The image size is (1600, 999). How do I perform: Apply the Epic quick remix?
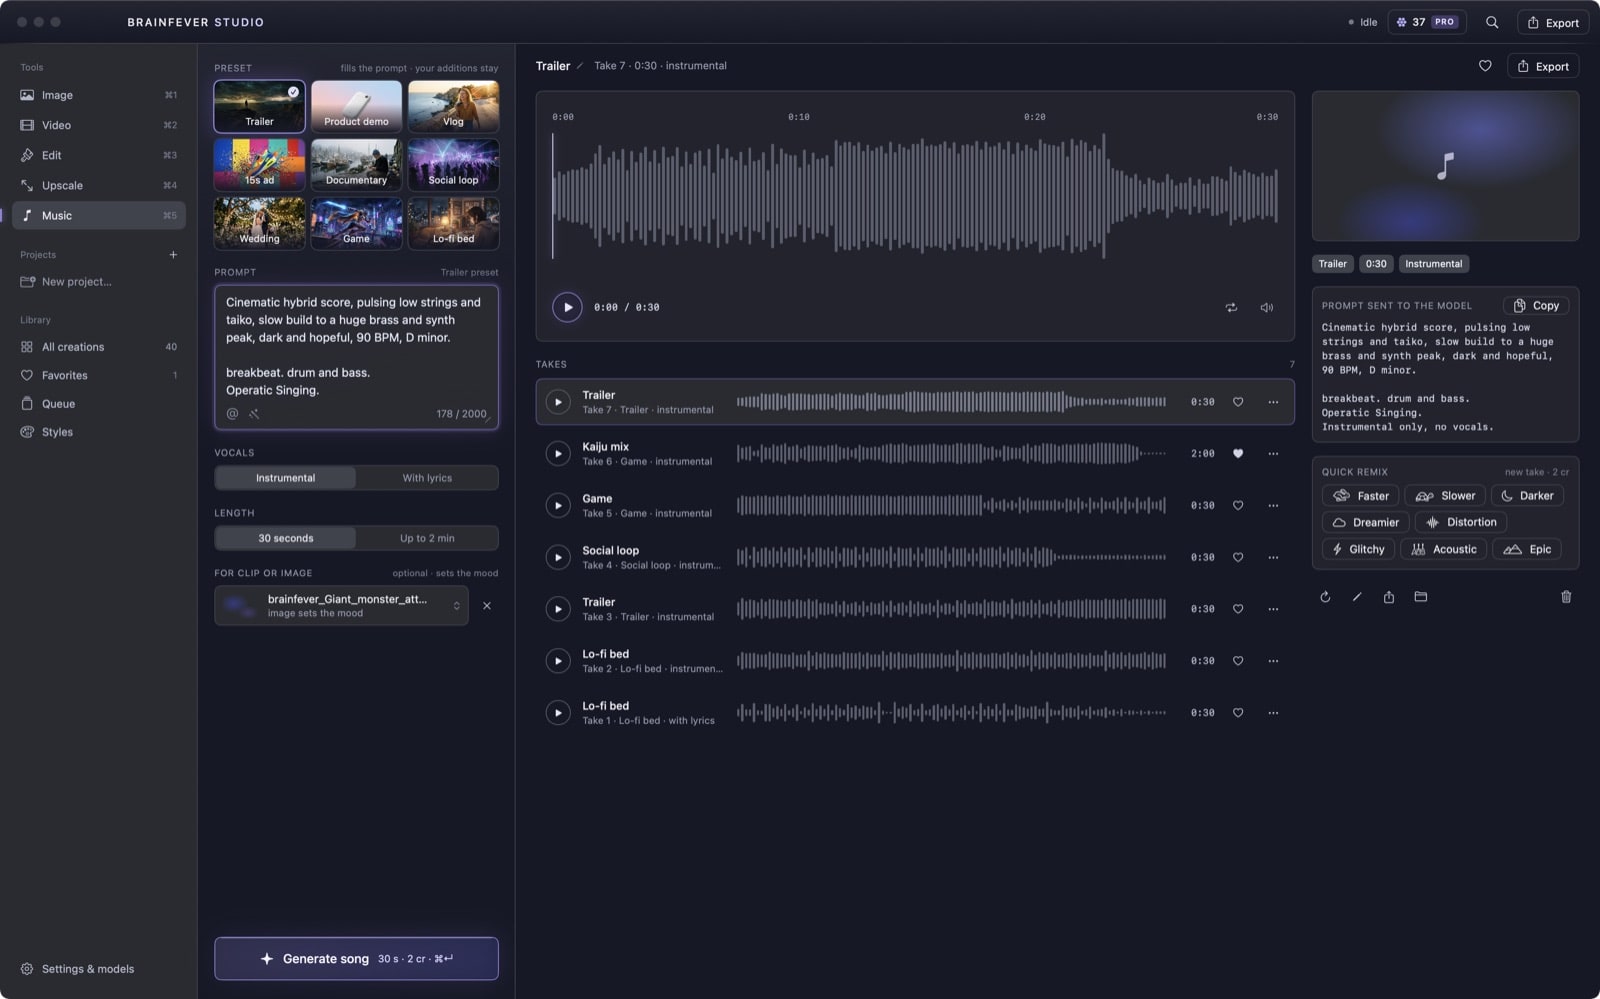coord(1527,549)
